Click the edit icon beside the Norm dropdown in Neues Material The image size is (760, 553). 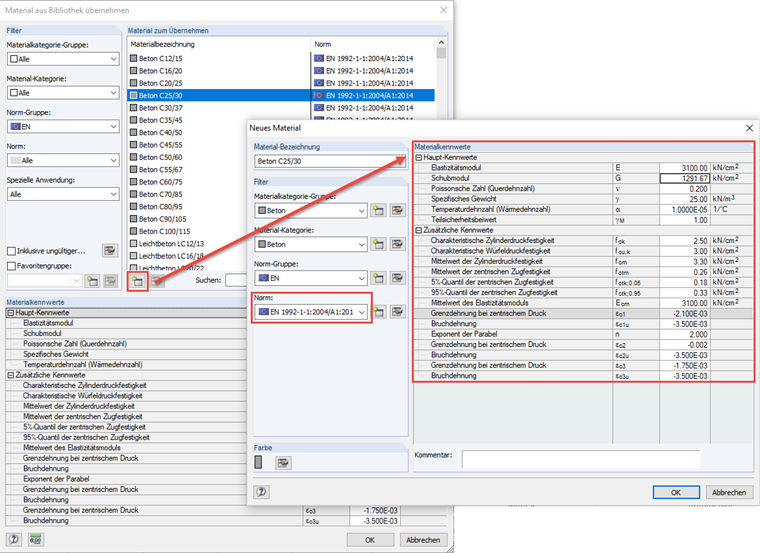coord(397,312)
